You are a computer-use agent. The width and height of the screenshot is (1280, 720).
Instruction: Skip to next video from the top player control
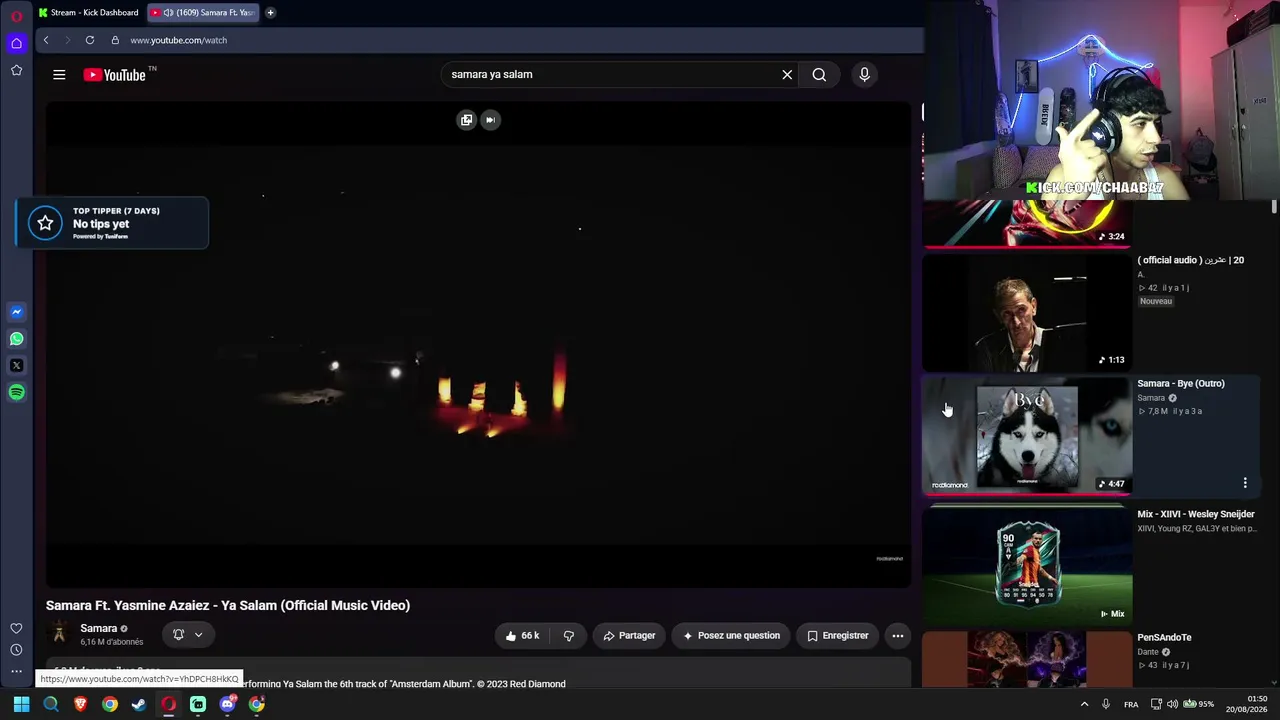pyautogui.click(x=490, y=120)
